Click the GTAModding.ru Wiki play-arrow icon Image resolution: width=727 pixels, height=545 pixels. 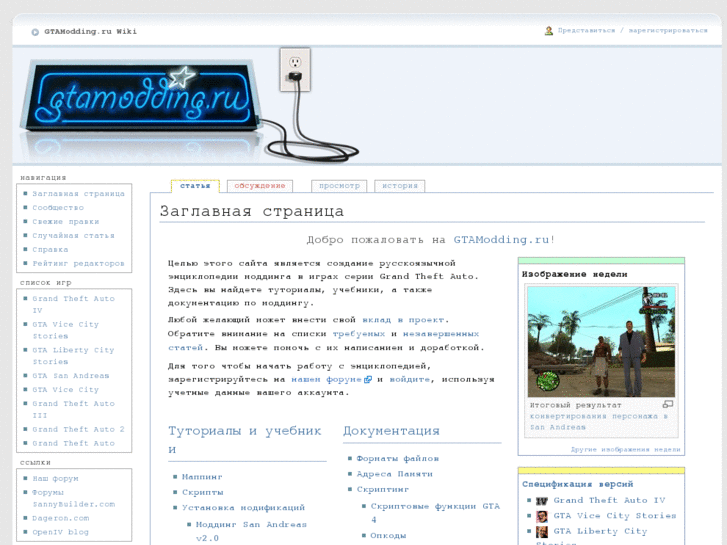tap(35, 32)
